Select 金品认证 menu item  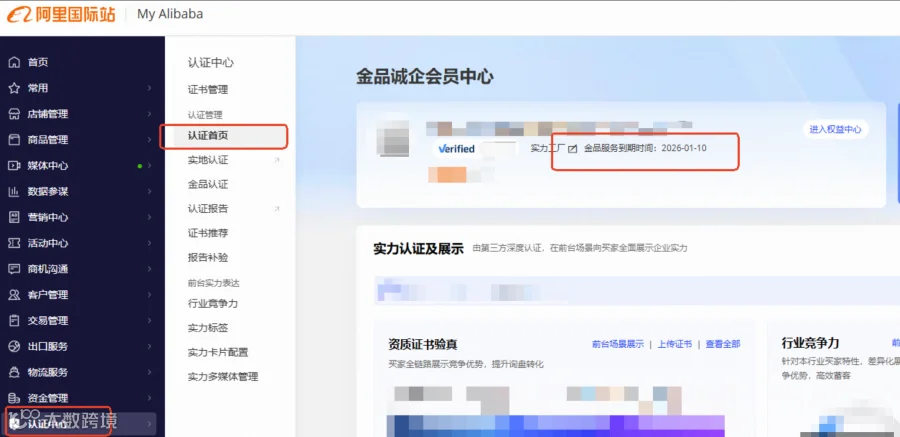pos(208,184)
